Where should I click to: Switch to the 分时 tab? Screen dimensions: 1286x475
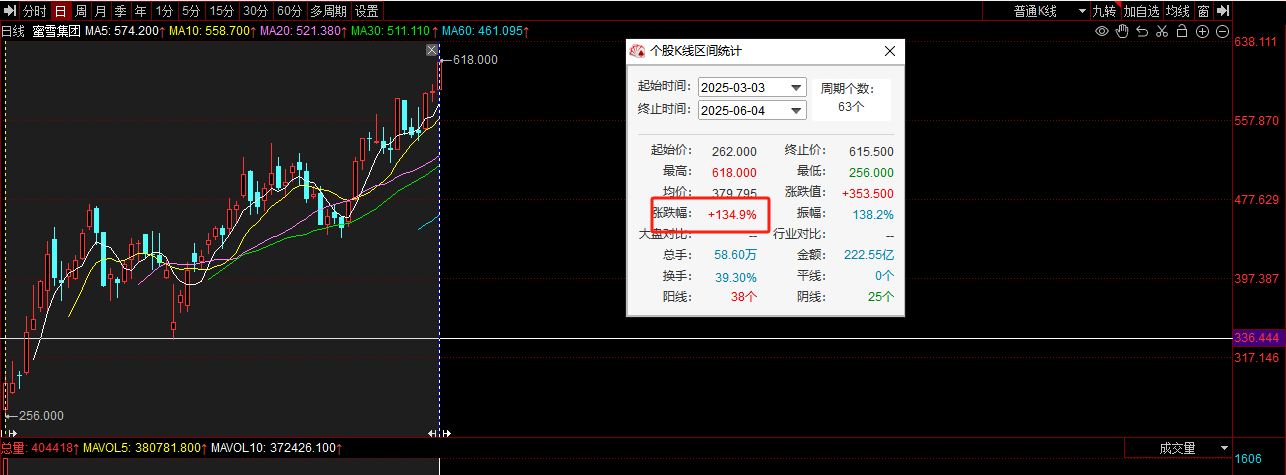coord(33,11)
